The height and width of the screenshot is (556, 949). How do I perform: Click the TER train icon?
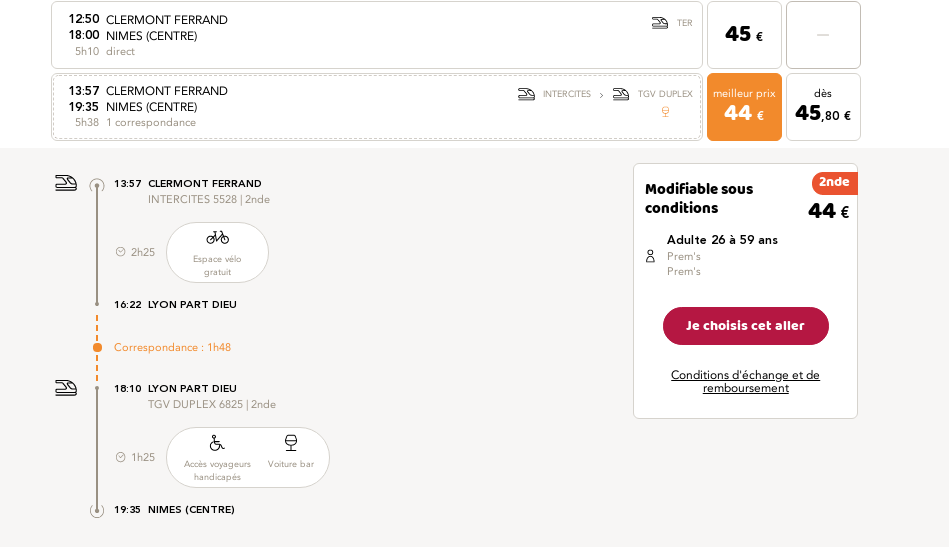[x=660, y=23]
